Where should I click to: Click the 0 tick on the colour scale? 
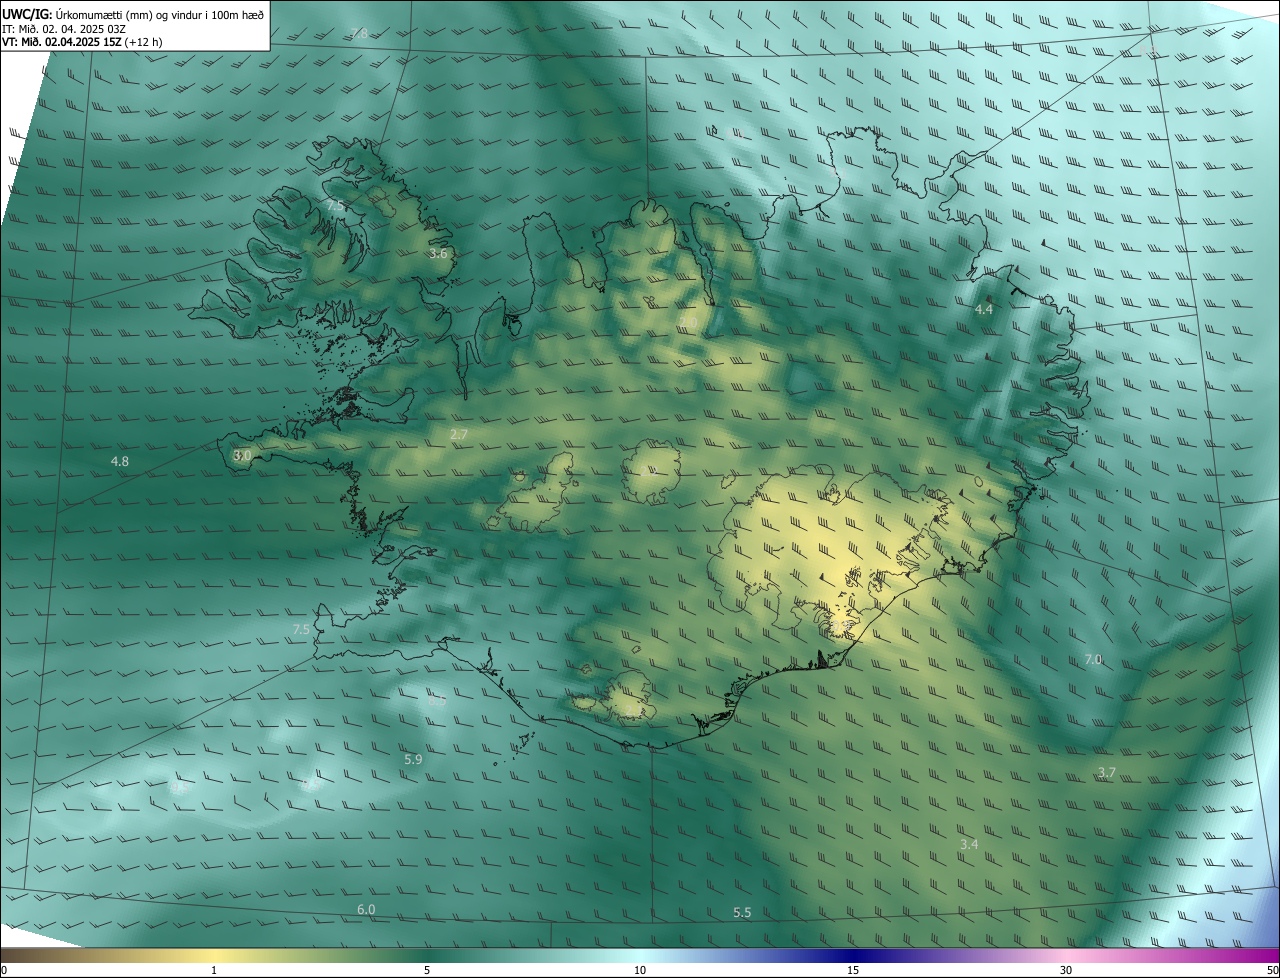click(4, 970)
